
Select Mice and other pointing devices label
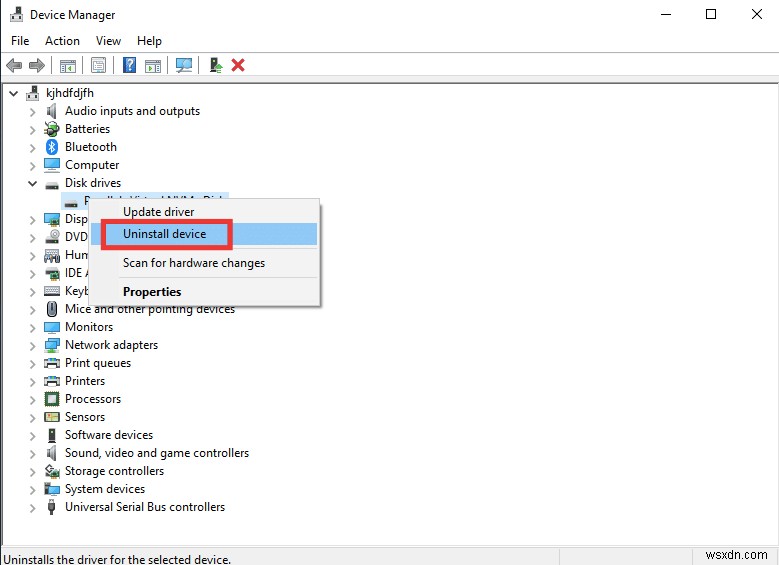150,309
